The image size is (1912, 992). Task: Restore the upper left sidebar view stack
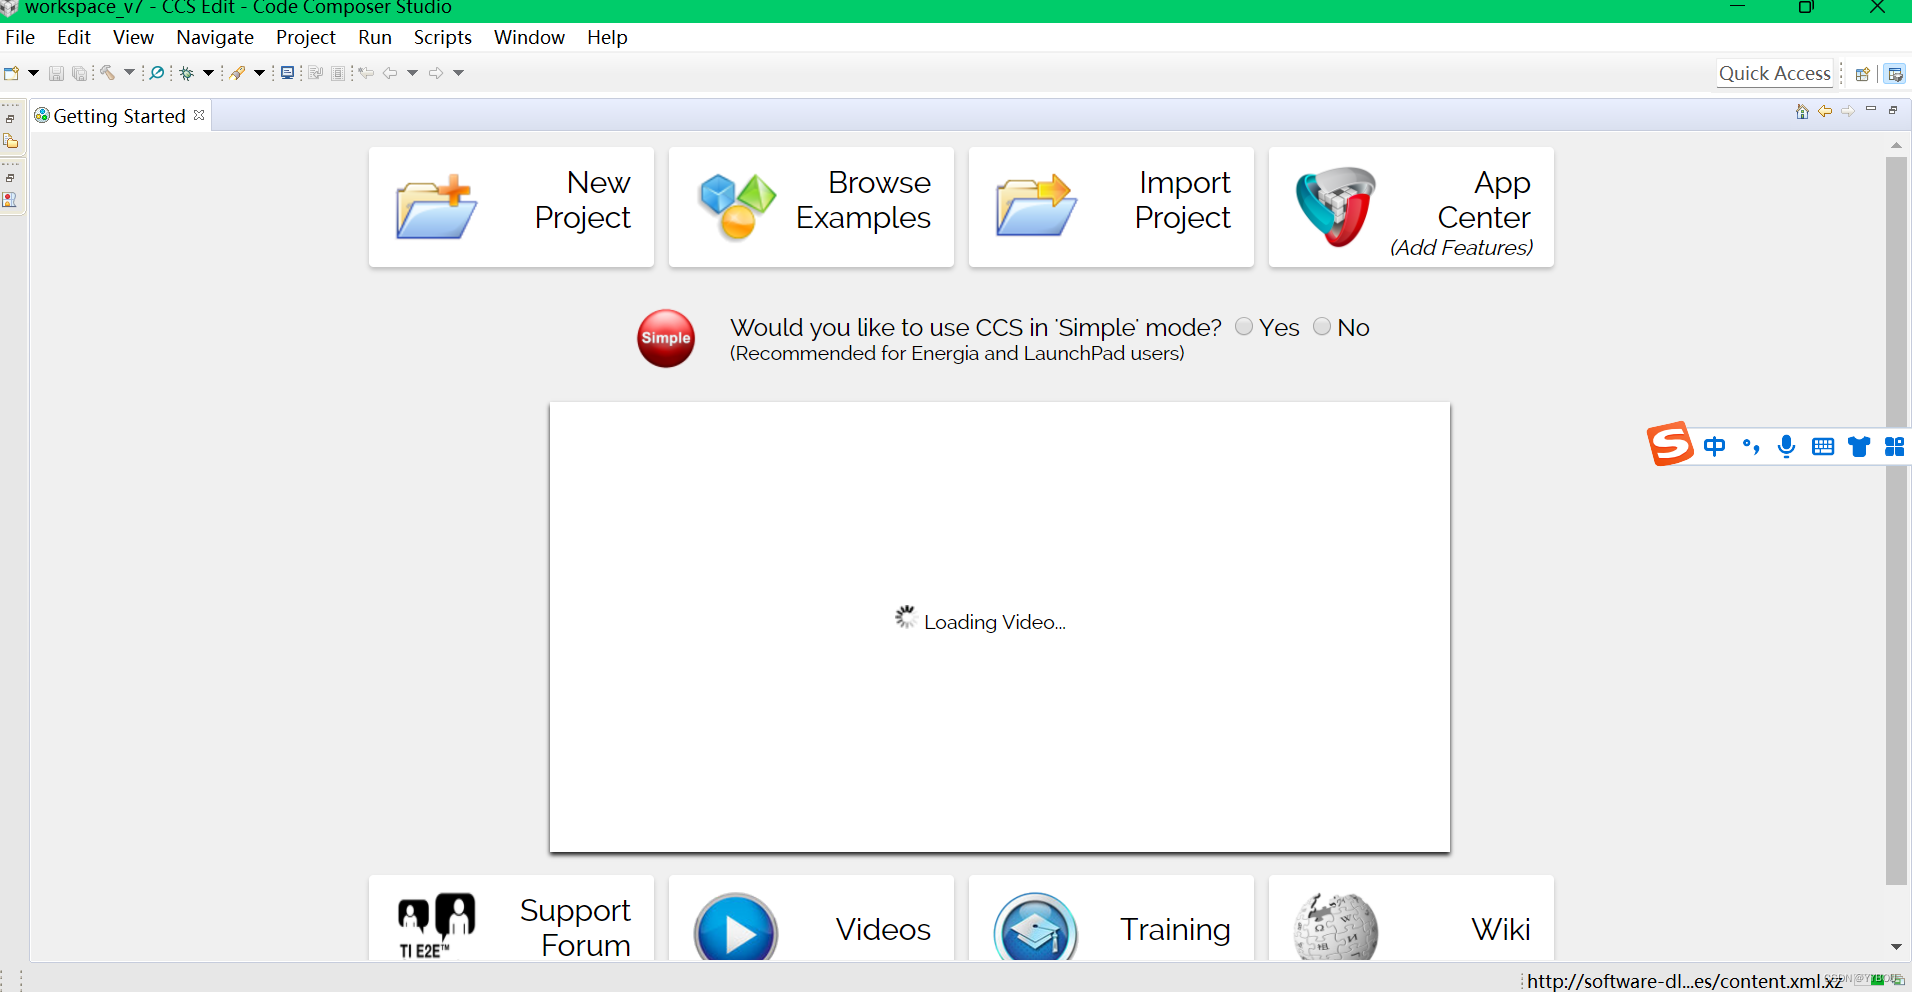(x=10, y=119)
